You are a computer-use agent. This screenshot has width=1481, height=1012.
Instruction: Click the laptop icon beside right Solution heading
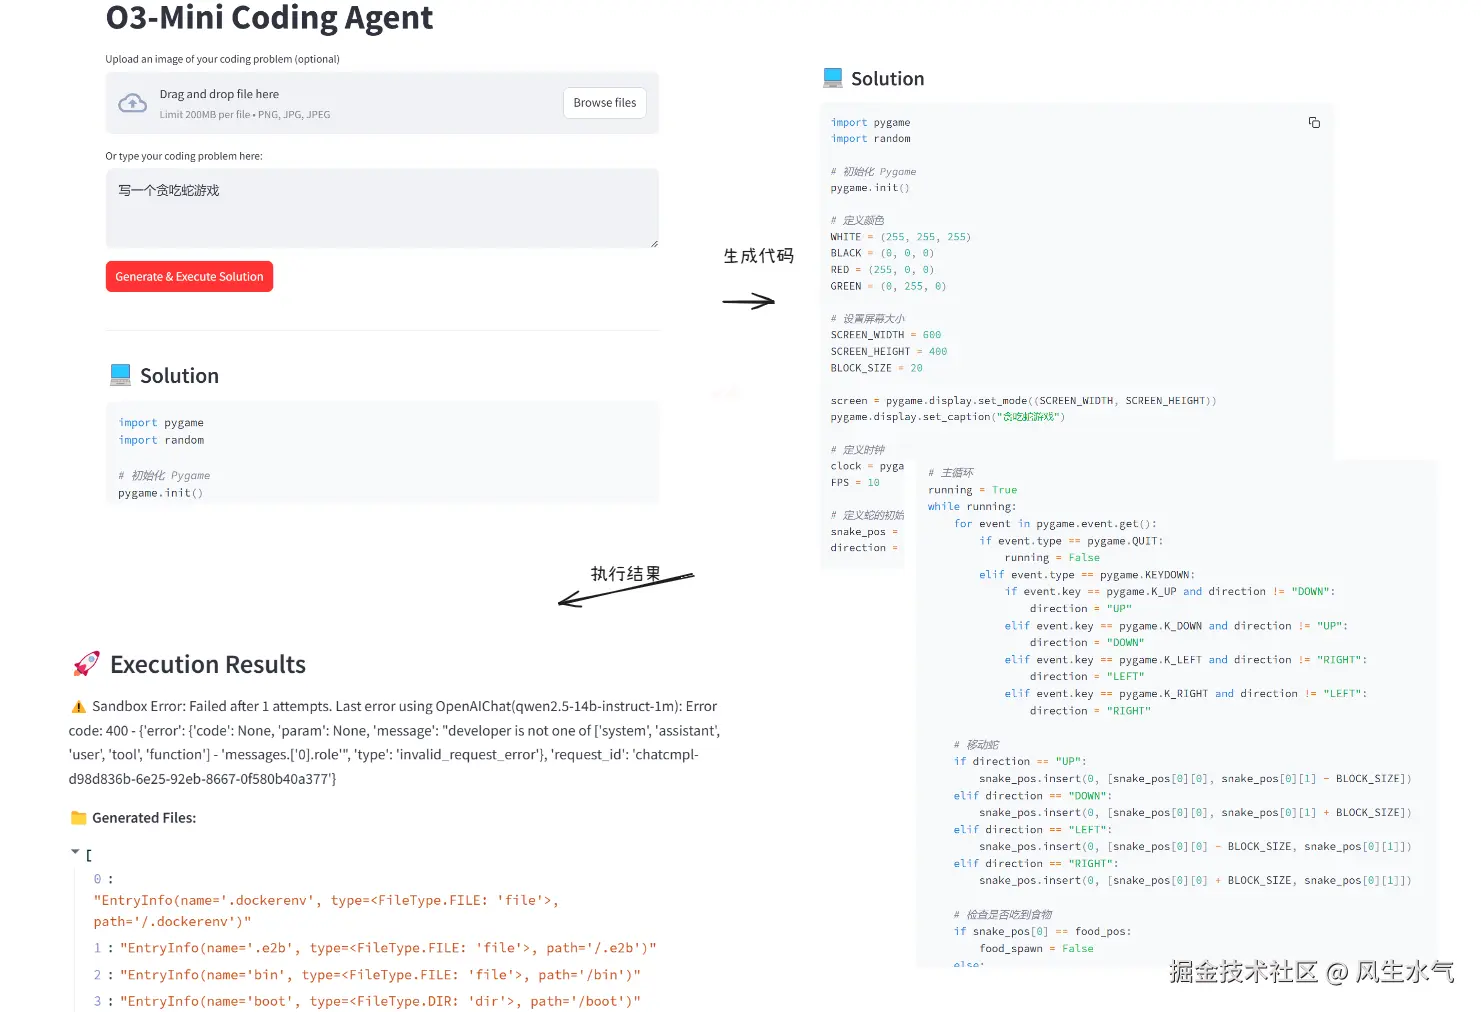point(833,78)
